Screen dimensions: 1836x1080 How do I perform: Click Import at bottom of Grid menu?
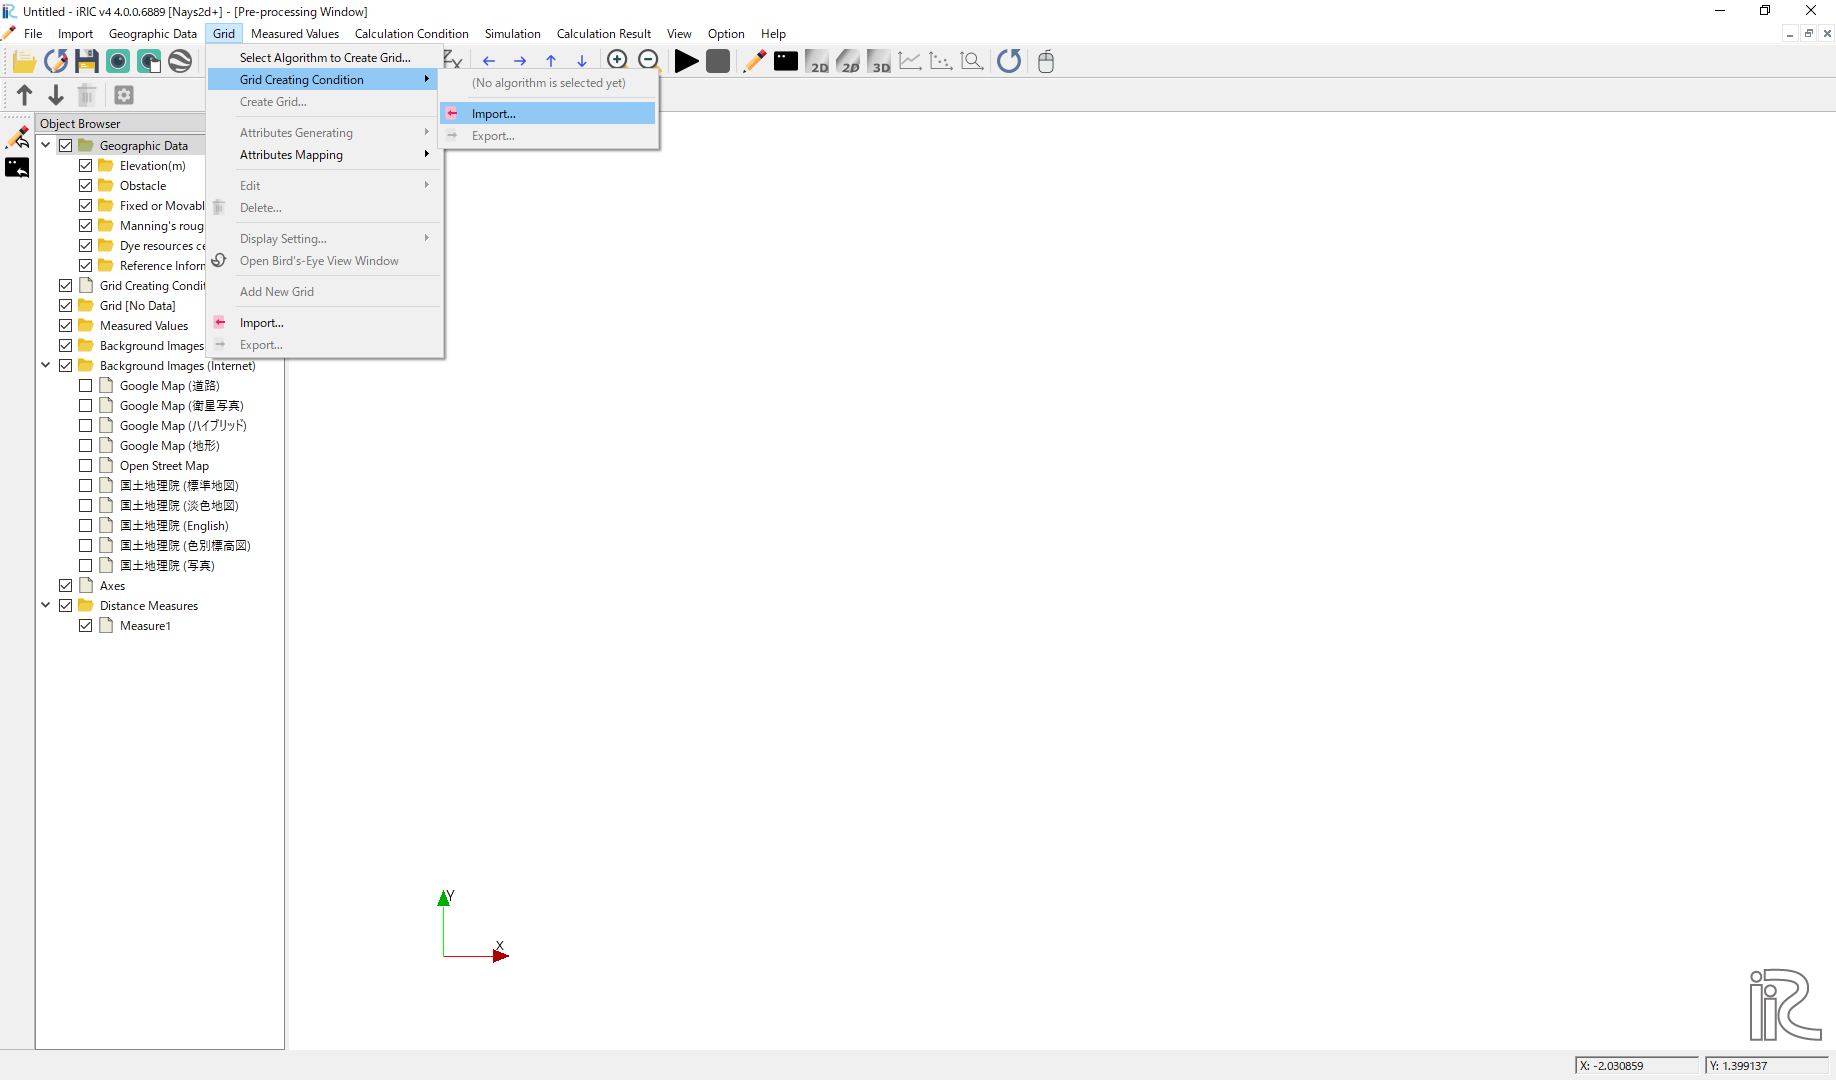pyautogui.click(x=325, y=323)
